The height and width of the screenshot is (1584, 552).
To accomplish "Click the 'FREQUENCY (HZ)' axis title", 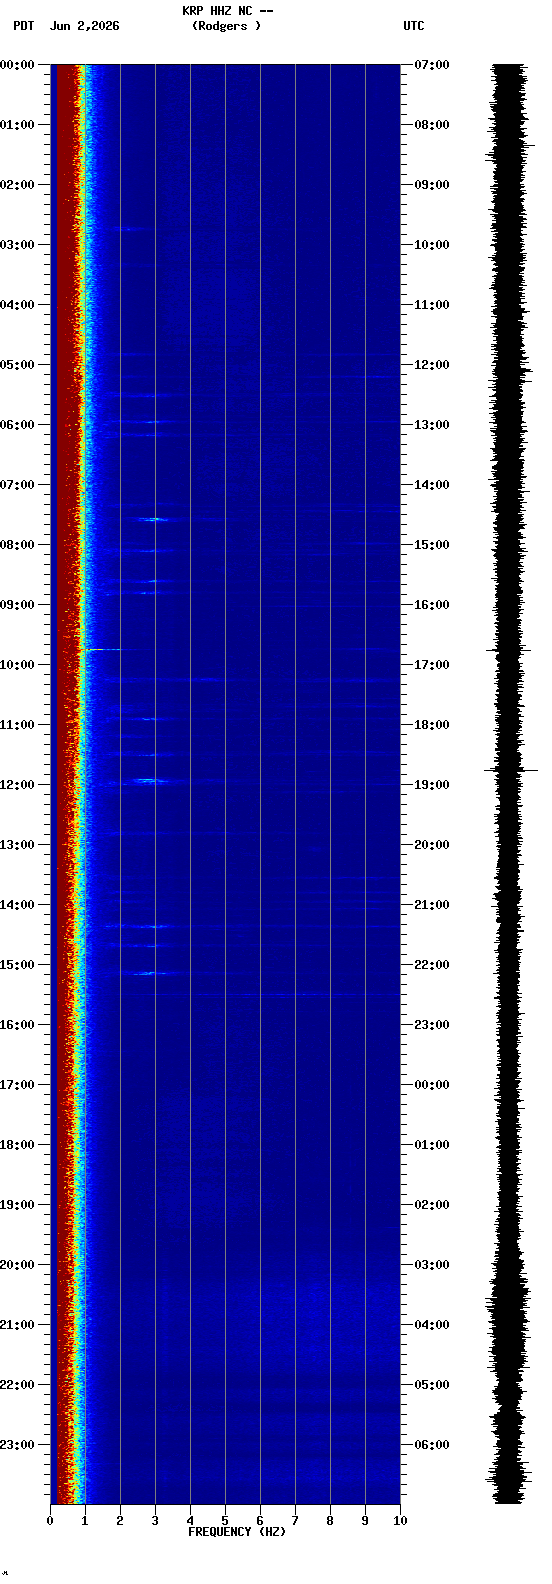I will click(x=237, y=1532).
